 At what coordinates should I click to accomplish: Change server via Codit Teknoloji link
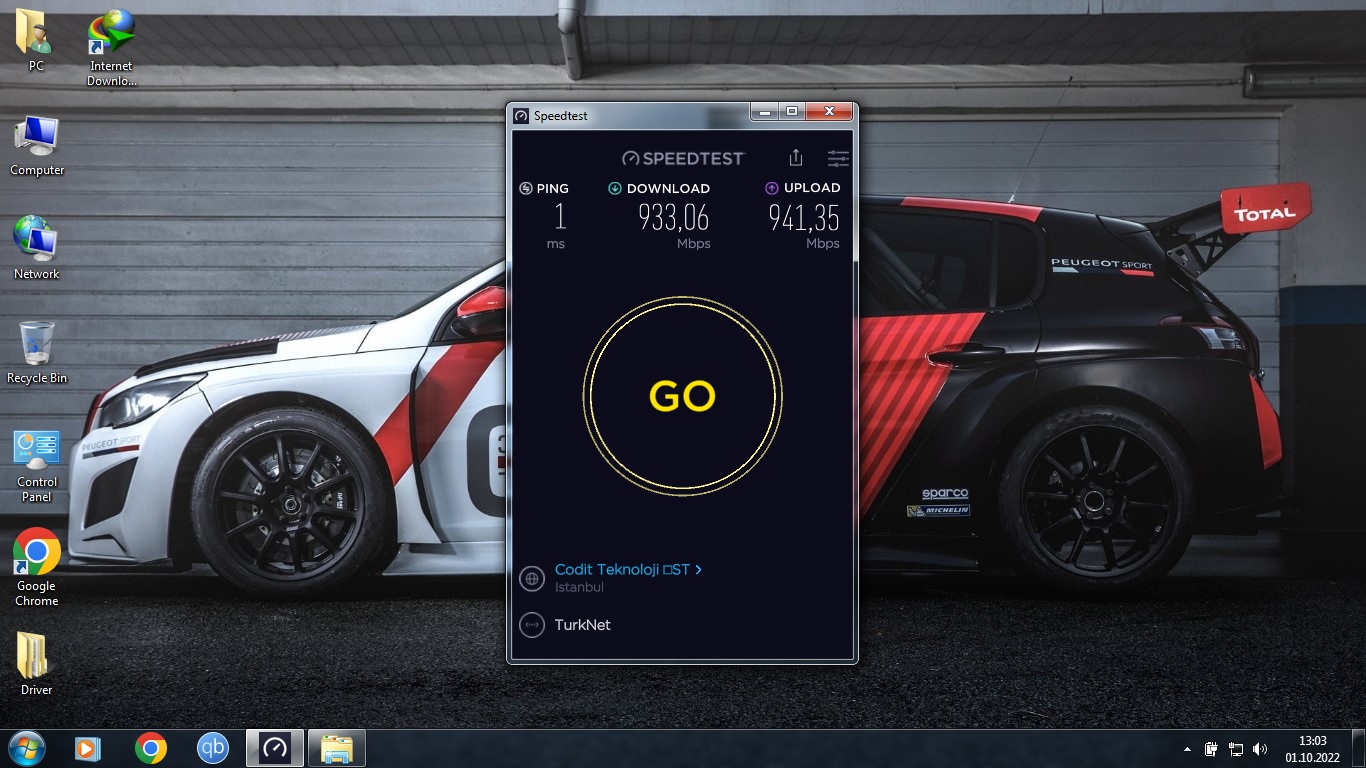tap(628, 570)
